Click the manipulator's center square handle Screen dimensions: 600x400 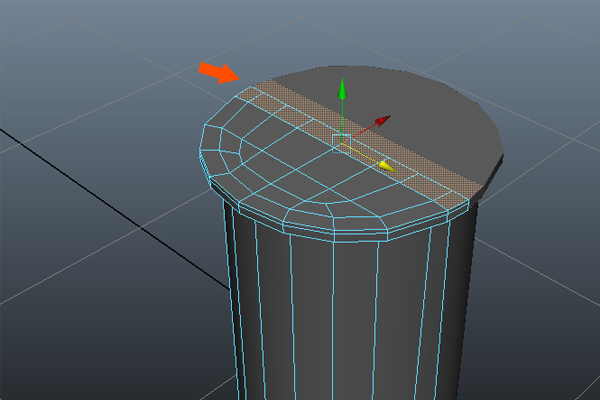click(341, 140)
